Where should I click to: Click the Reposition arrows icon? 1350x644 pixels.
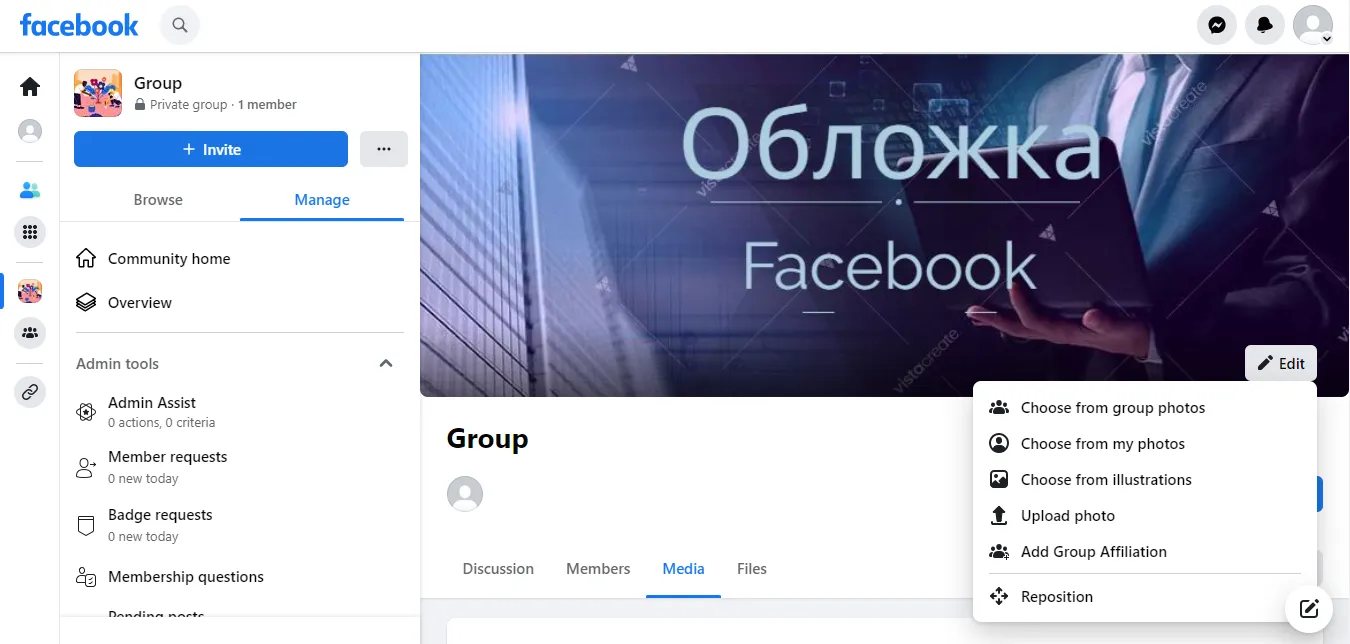pos(999,597)
